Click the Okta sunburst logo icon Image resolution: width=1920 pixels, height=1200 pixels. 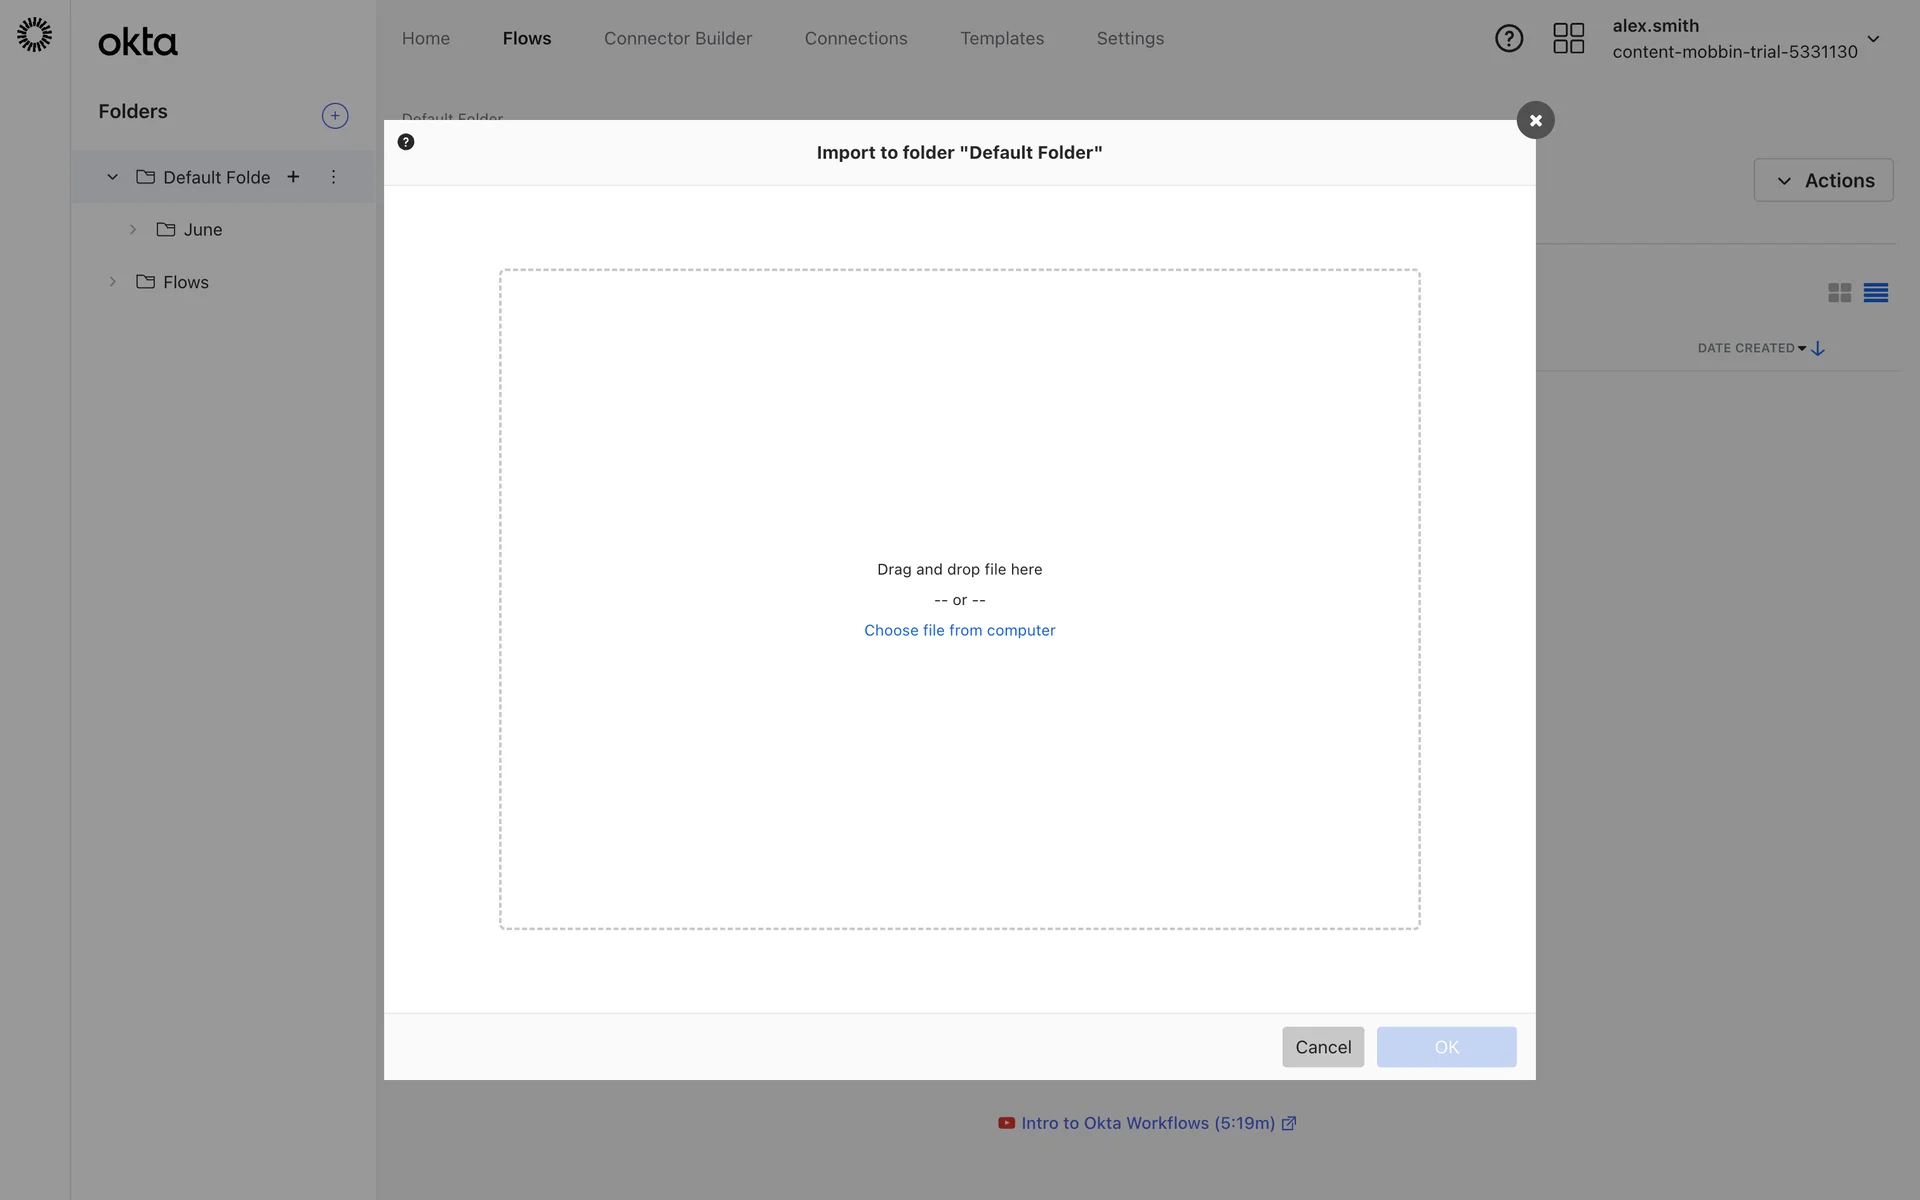coord(34,35)
